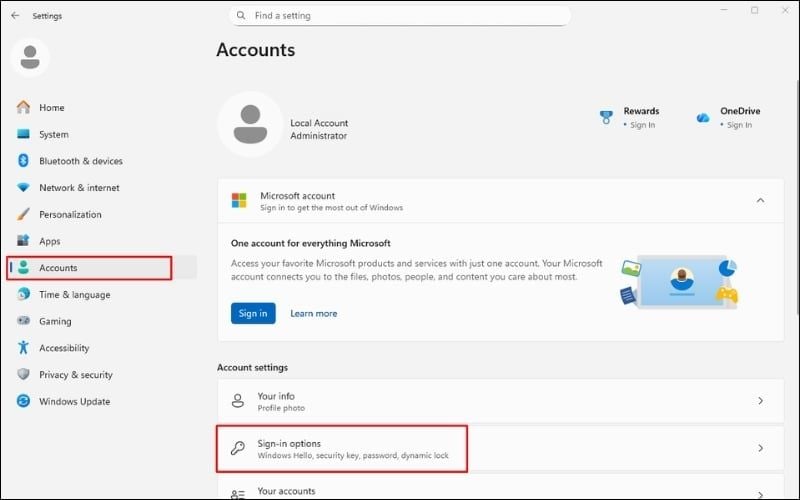Screen dimensions: 800x500
Task: Click the System monitor icon
Action: (x=23, y=134)
